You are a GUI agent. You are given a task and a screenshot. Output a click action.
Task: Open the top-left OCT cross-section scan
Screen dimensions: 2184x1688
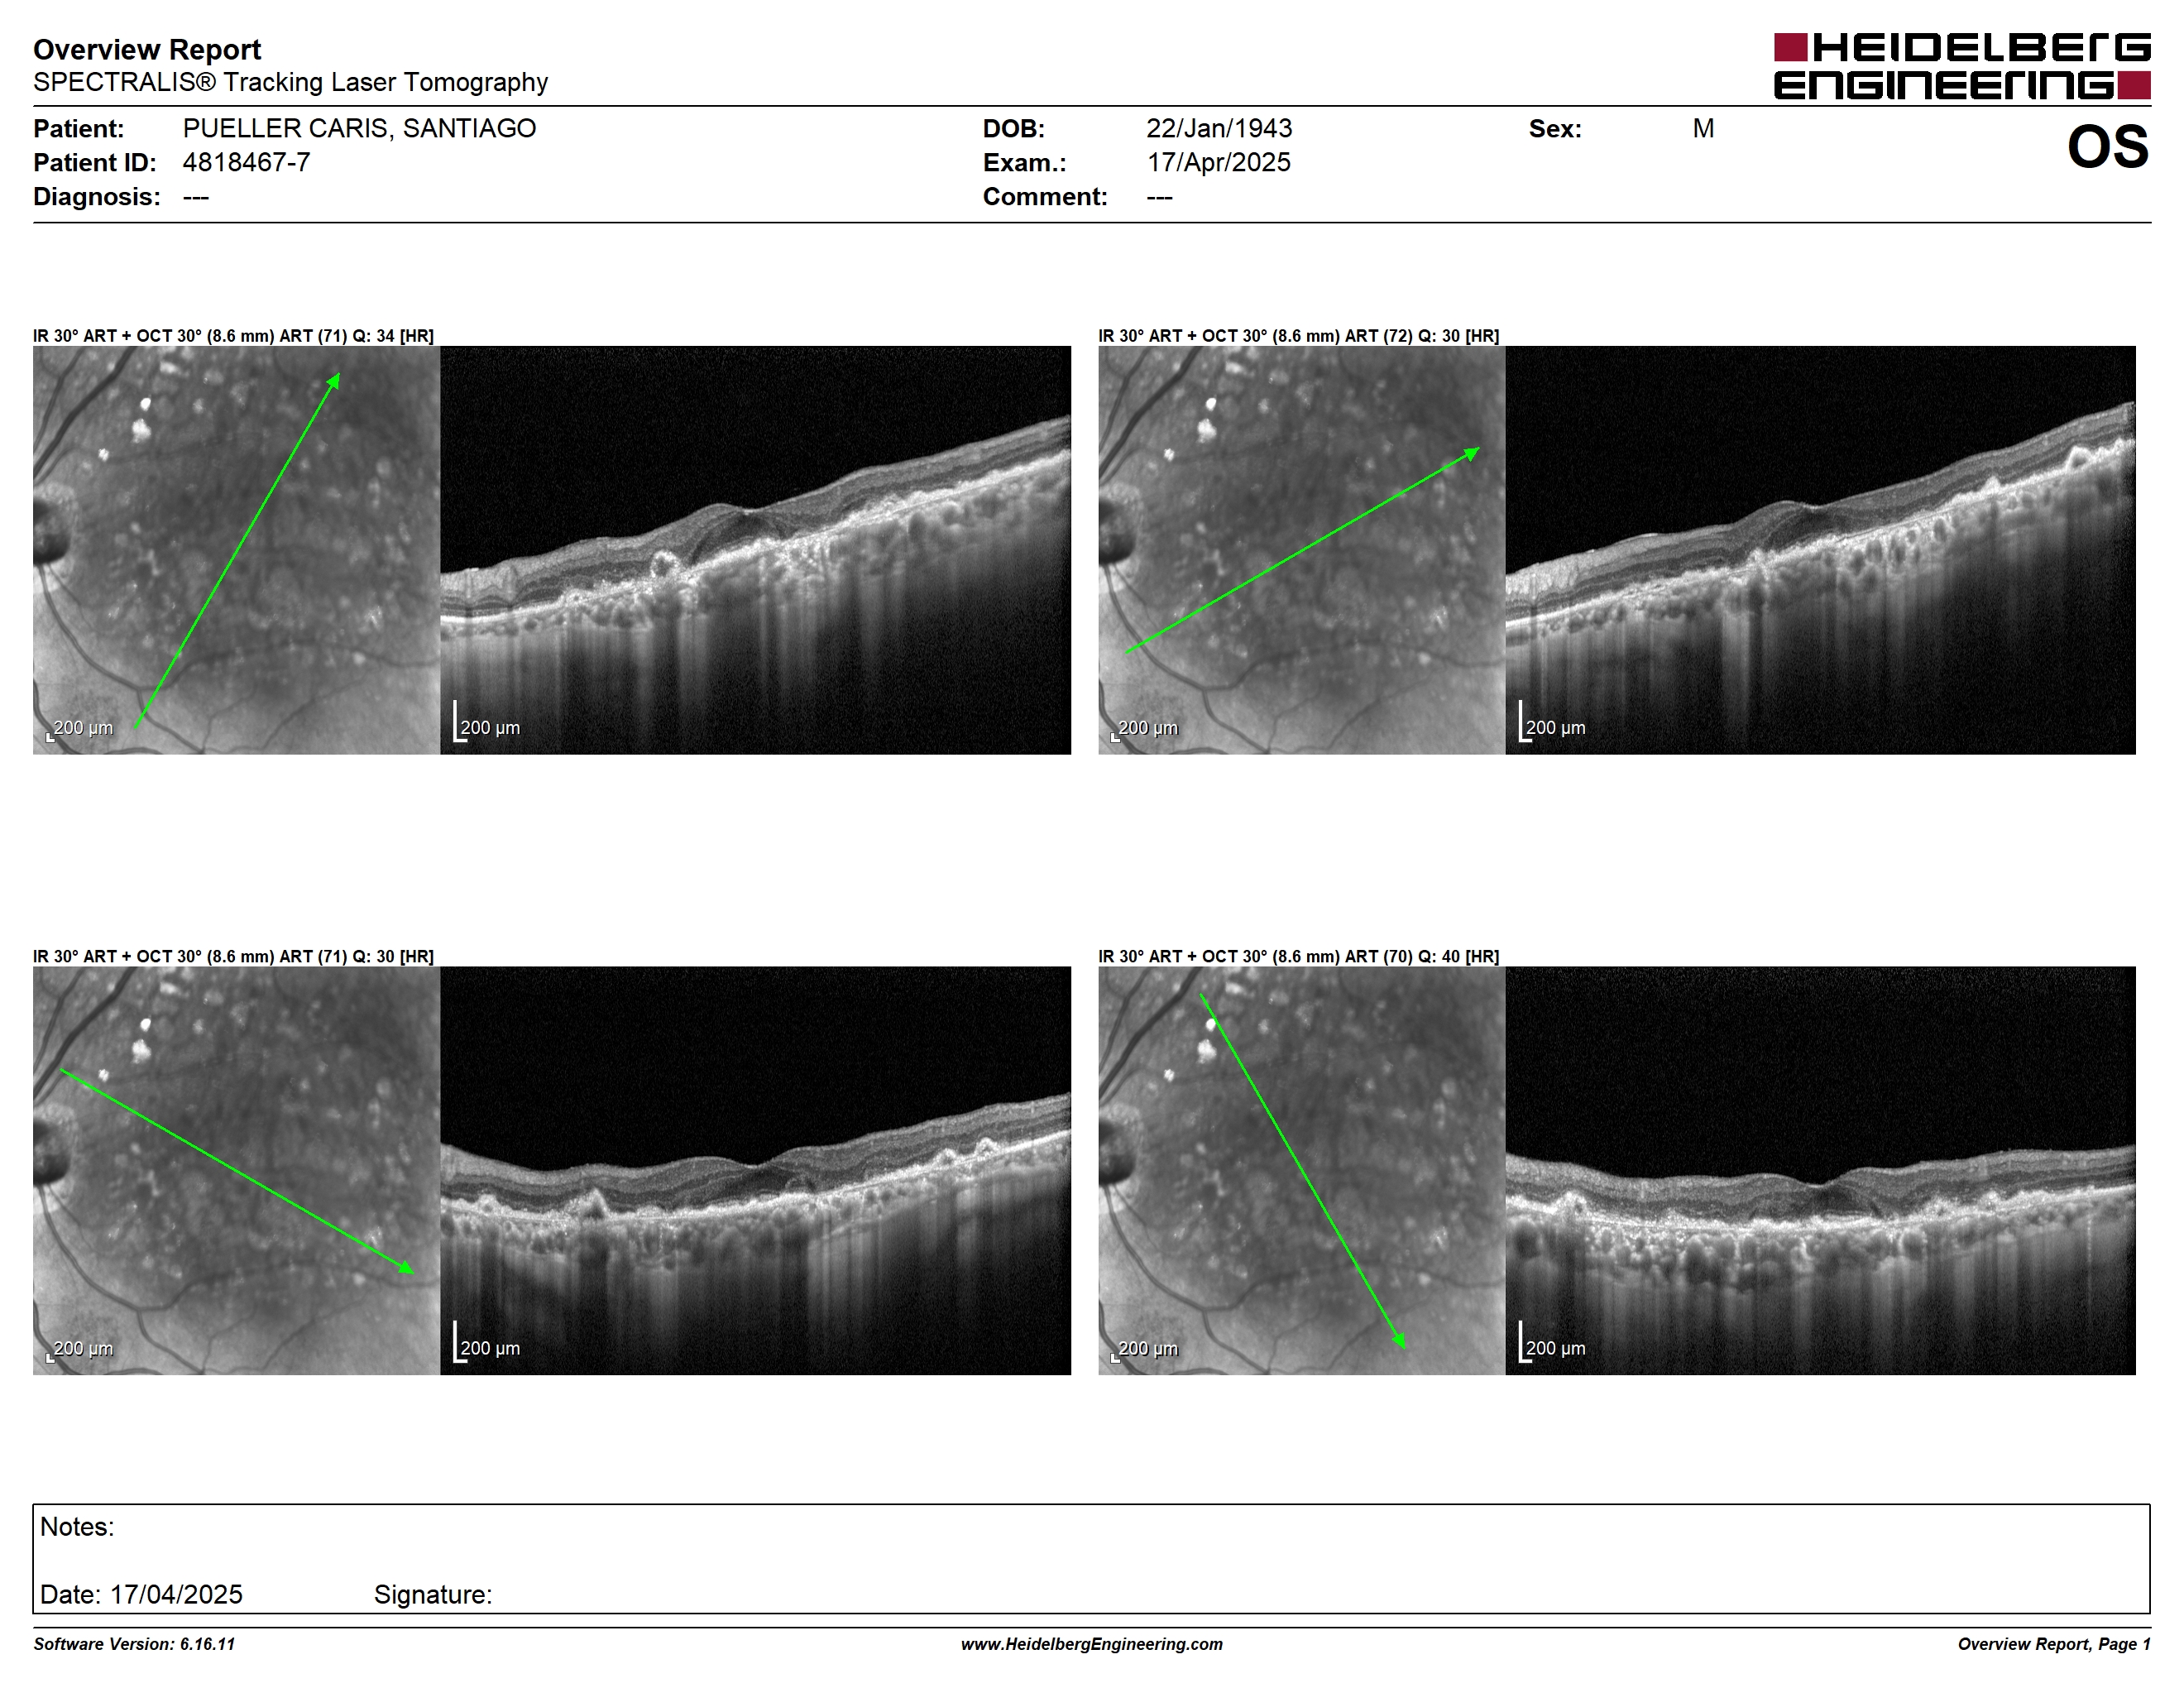[755, 550]
